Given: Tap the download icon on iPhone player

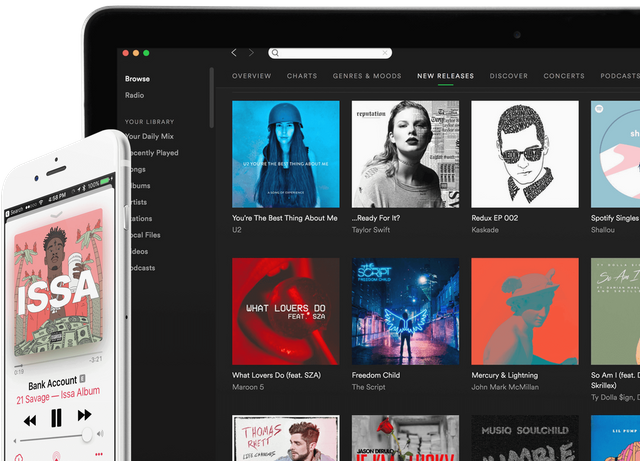Looking at the screenshot, I should [19, 458].
